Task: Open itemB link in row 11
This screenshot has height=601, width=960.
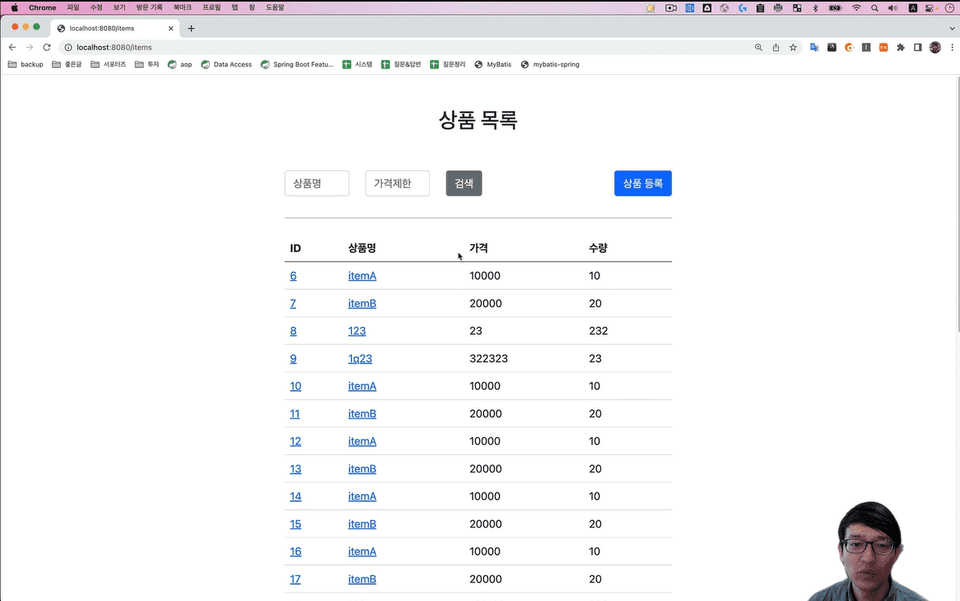Action: [362, 413]
